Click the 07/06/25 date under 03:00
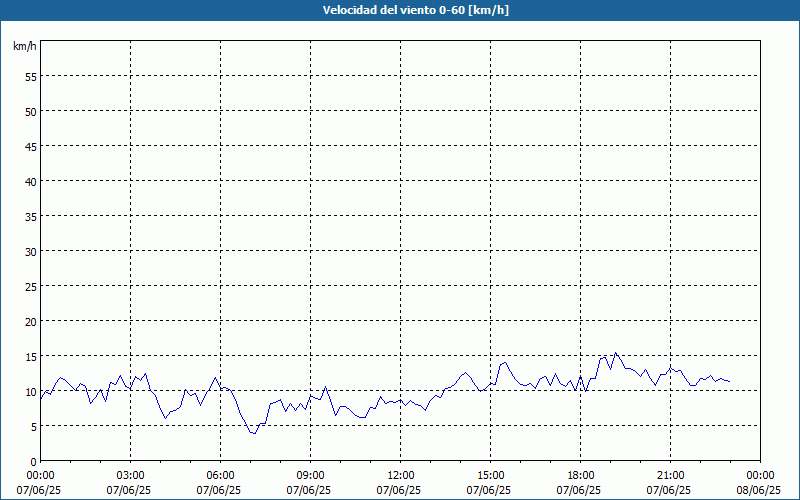 click(x=129, y=490)
